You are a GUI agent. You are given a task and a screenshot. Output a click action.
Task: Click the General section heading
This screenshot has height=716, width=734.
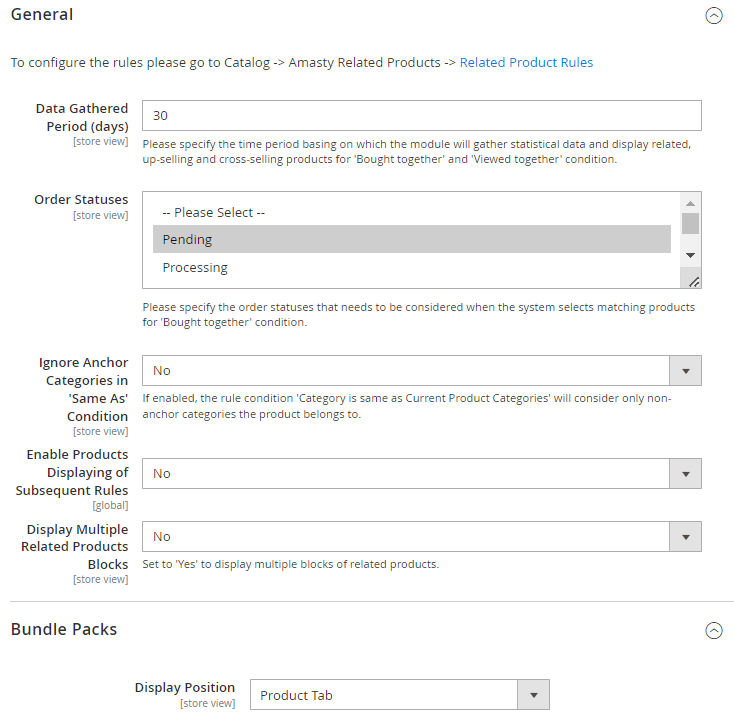(42, 15)
